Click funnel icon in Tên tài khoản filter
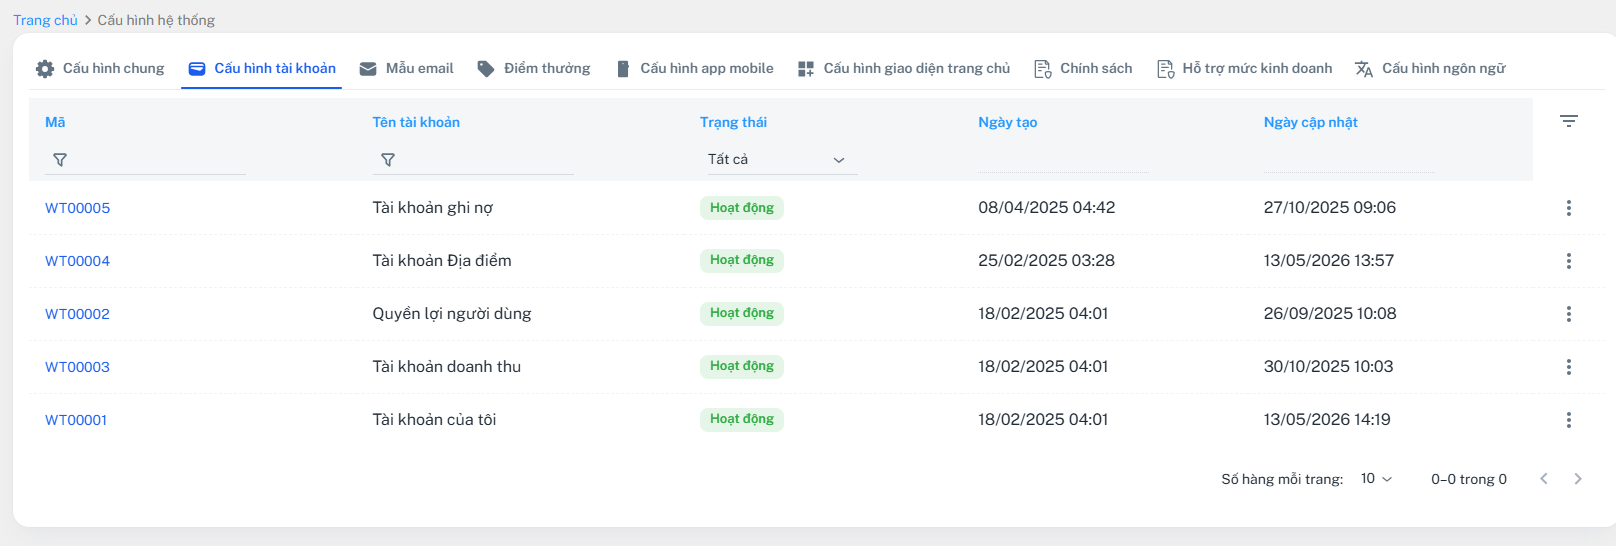This screenshot has height=546, width=1616. 388,160
